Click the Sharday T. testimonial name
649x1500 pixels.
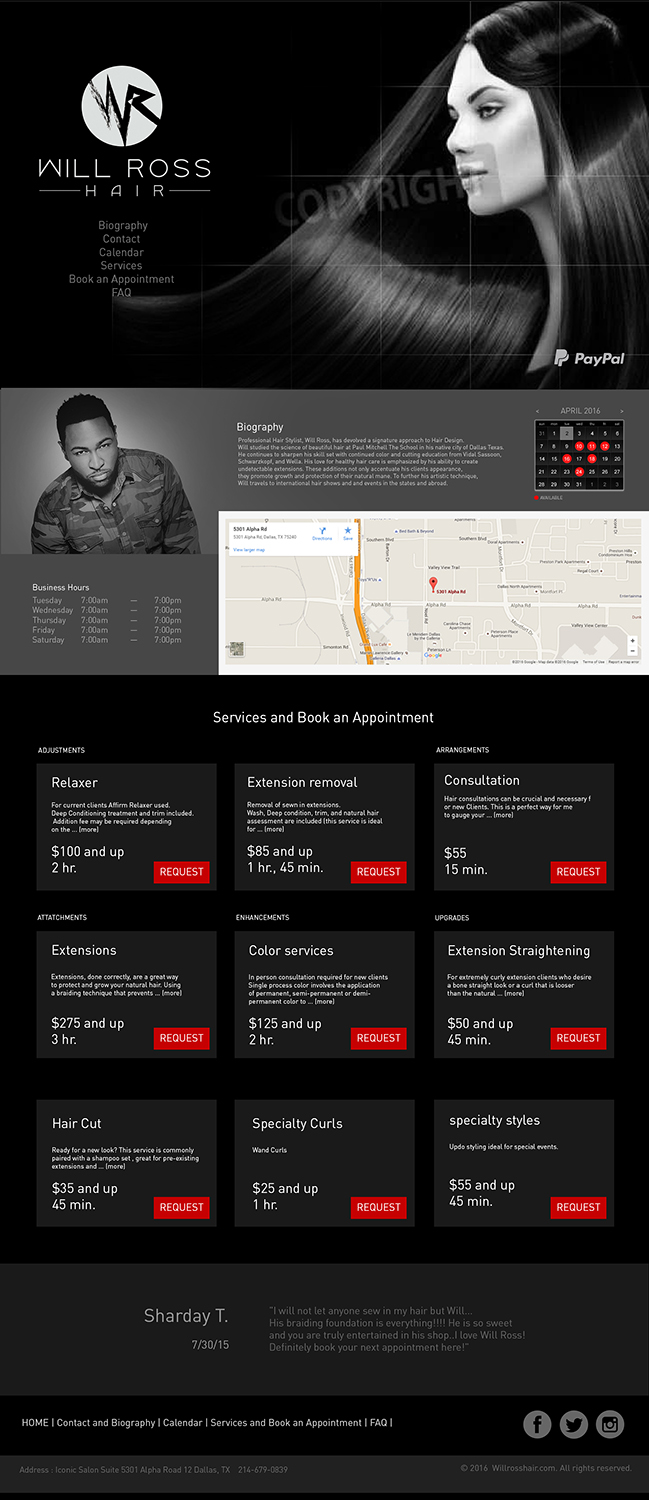tap(186, 1315)
